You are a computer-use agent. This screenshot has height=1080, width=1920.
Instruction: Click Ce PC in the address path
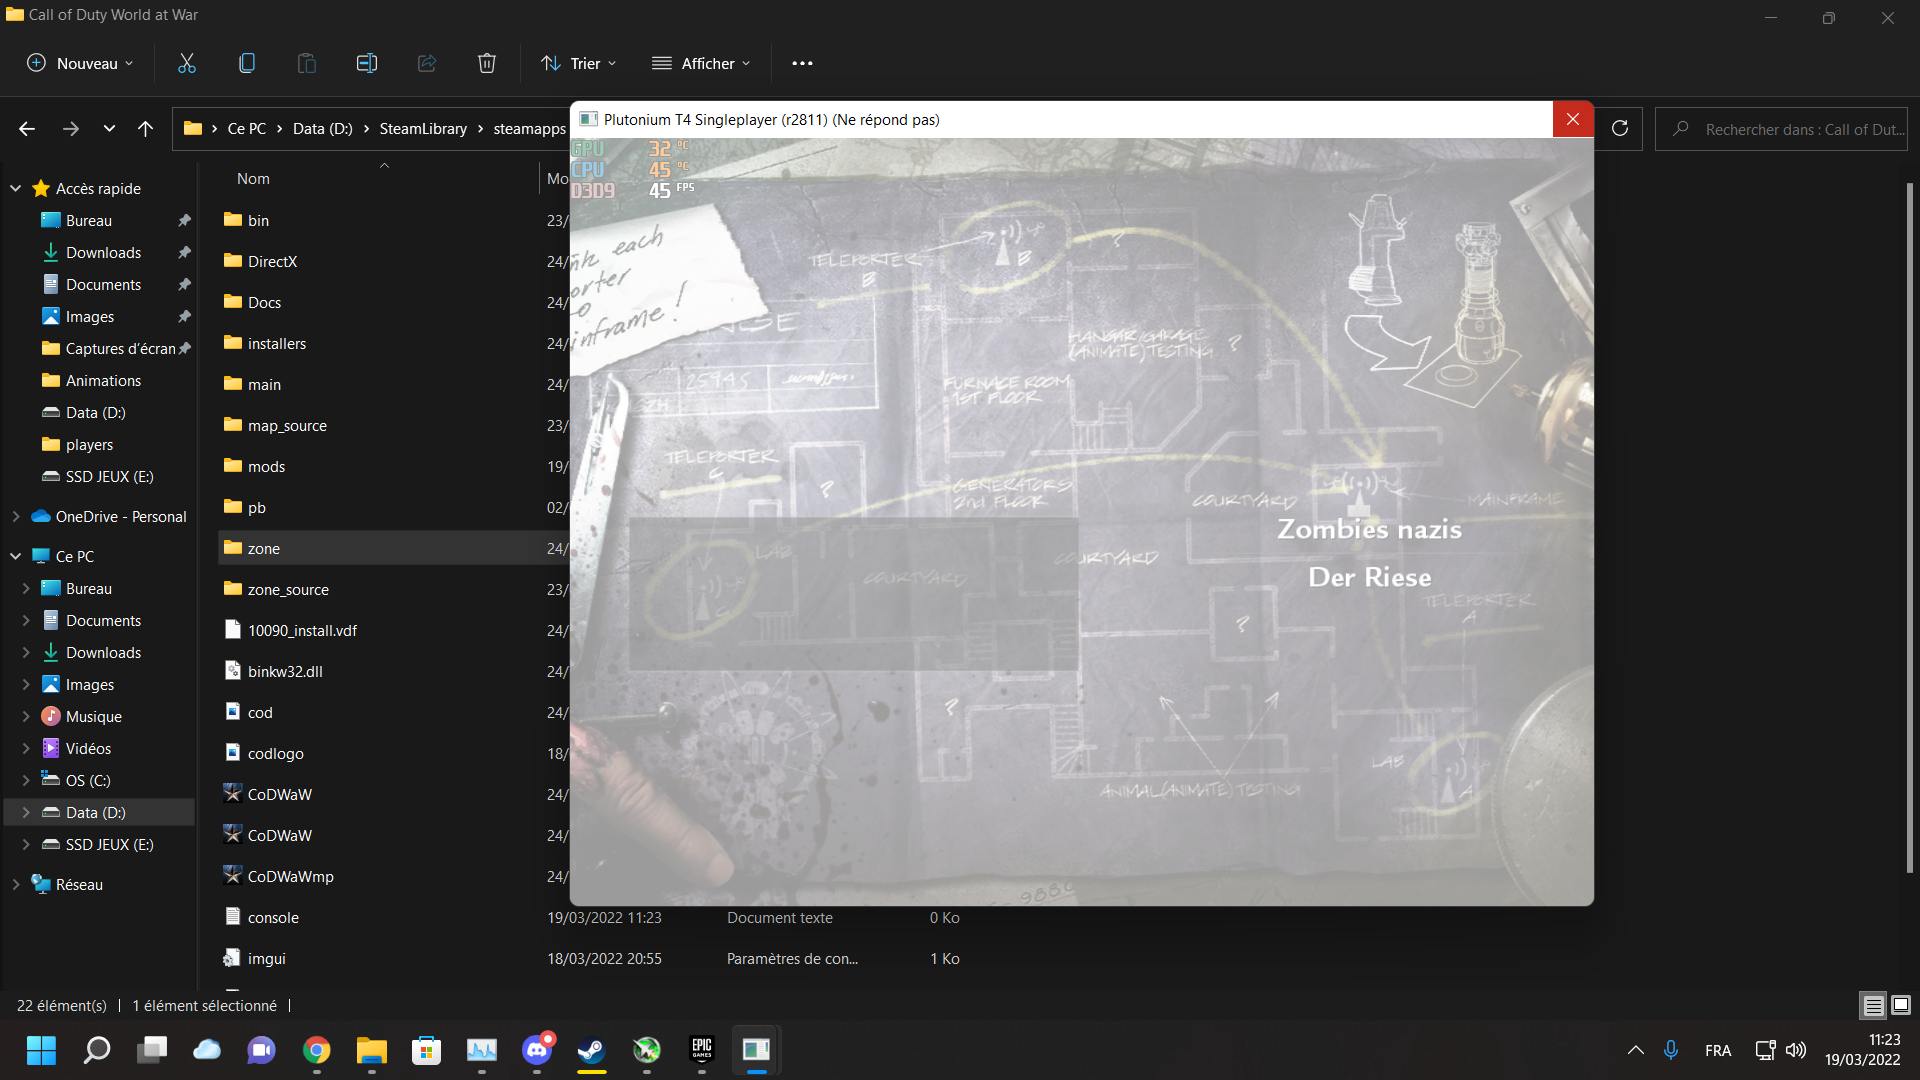(247, 129)
